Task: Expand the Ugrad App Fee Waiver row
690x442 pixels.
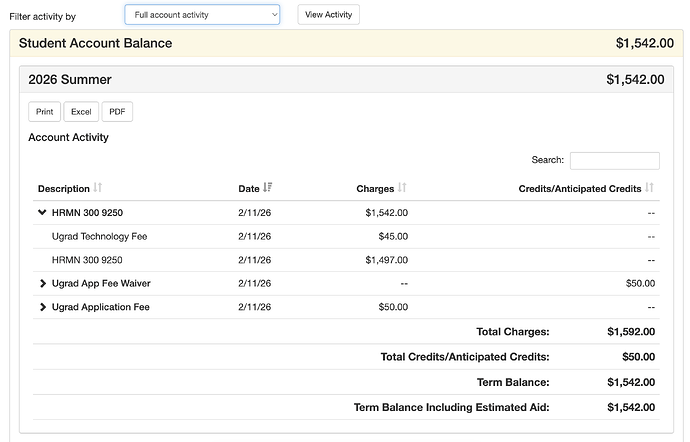Action: tap(42, 284)
